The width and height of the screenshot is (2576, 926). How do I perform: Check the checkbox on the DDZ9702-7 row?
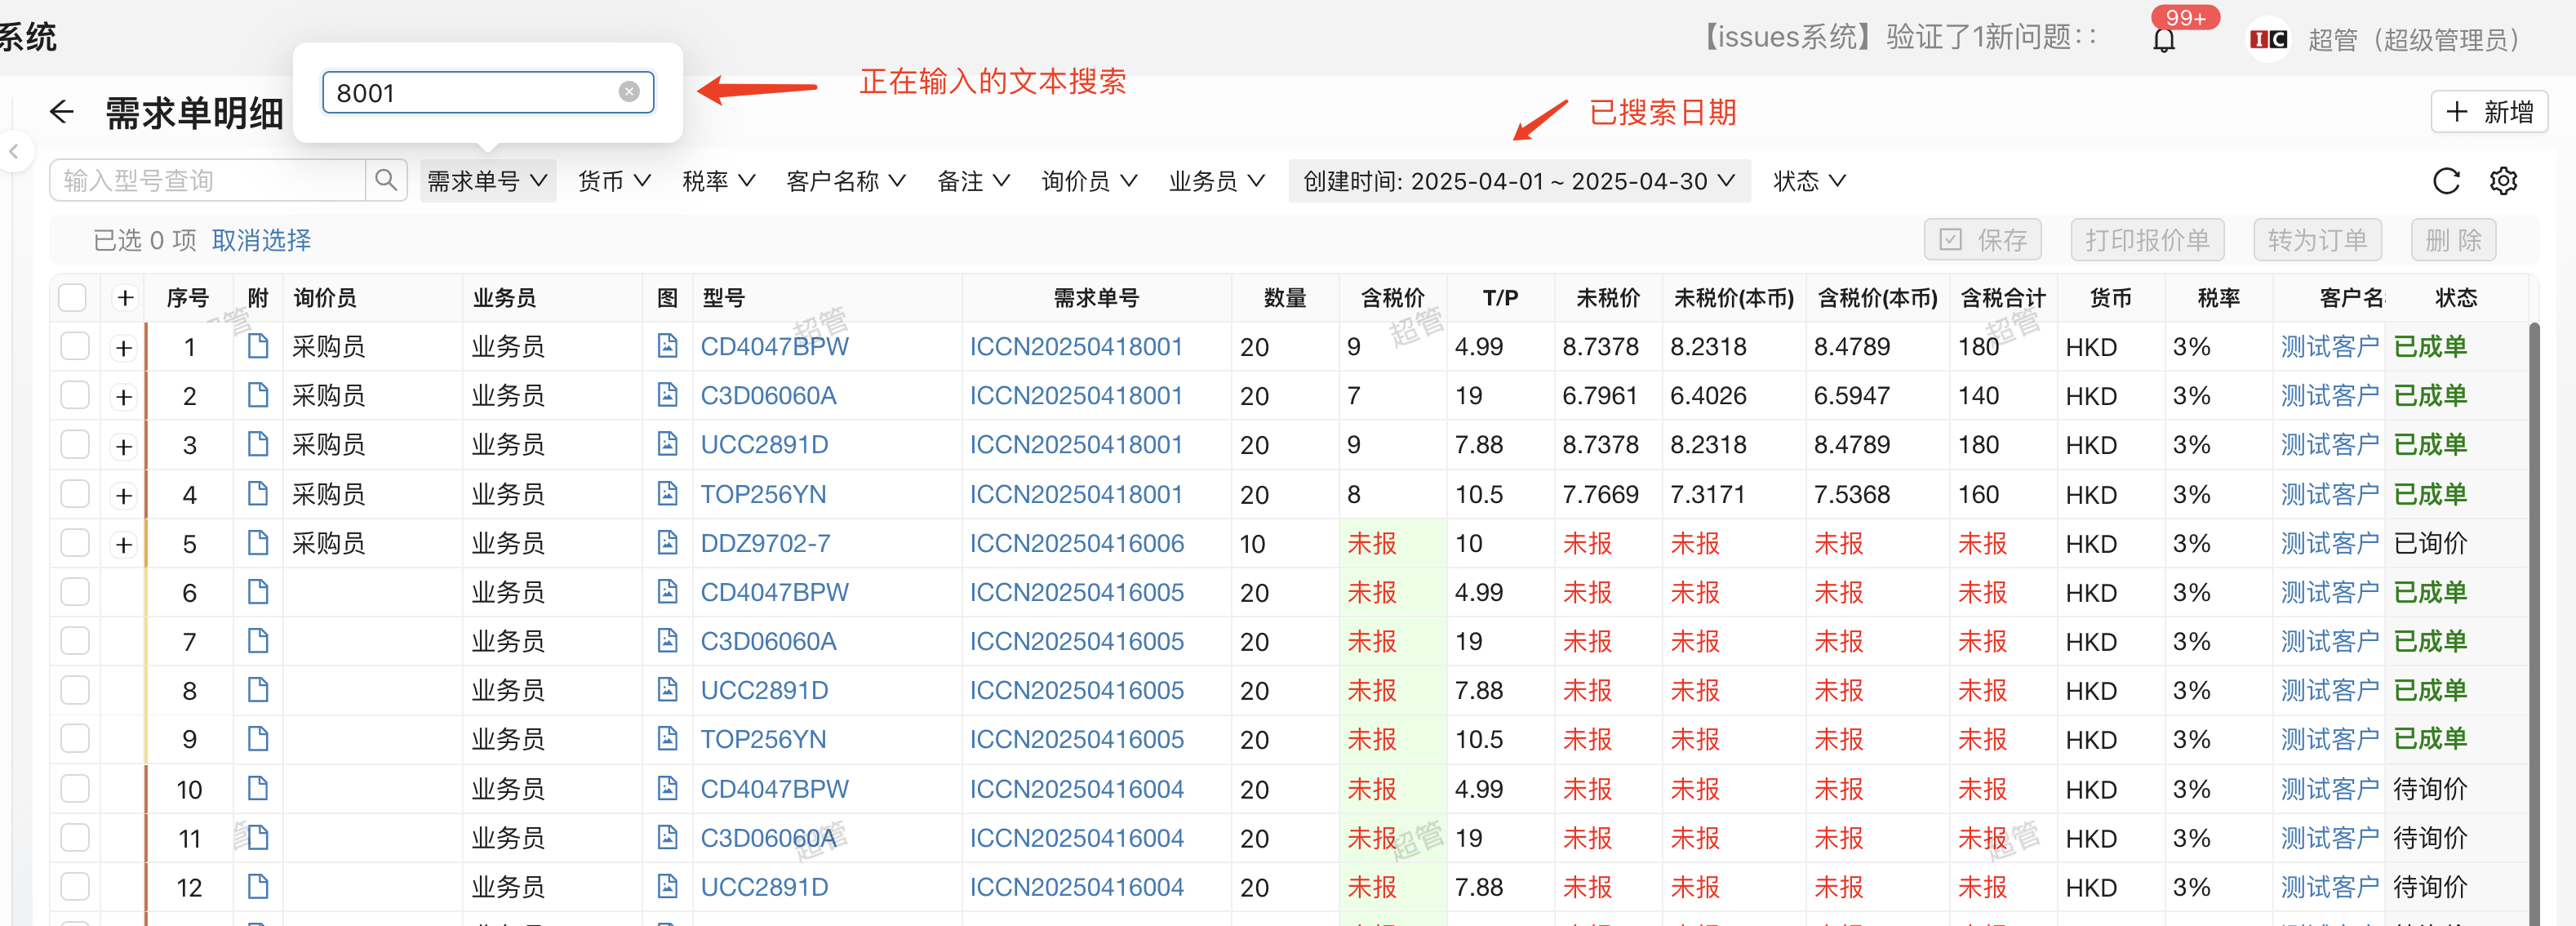point(75,543)
